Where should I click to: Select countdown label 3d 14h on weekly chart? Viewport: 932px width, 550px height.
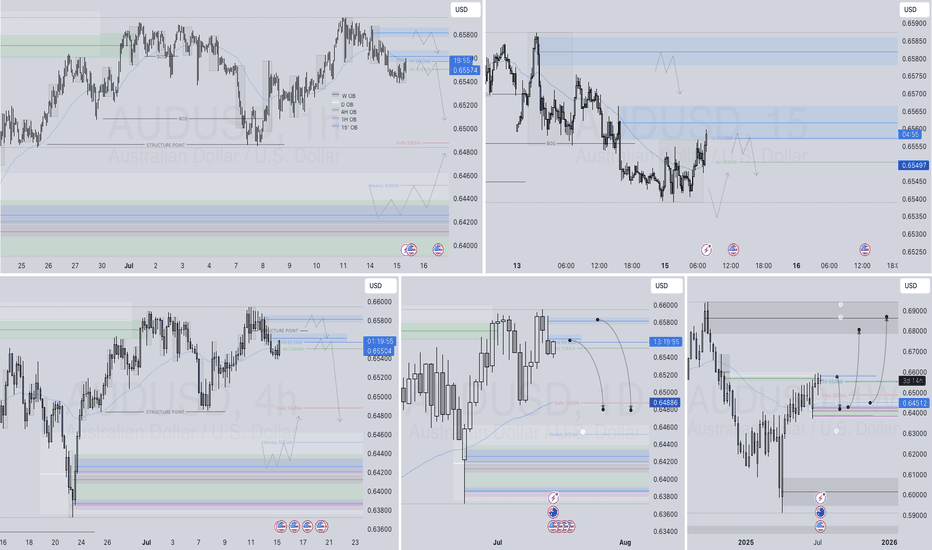pyautogui.click(x=912, y=381)
